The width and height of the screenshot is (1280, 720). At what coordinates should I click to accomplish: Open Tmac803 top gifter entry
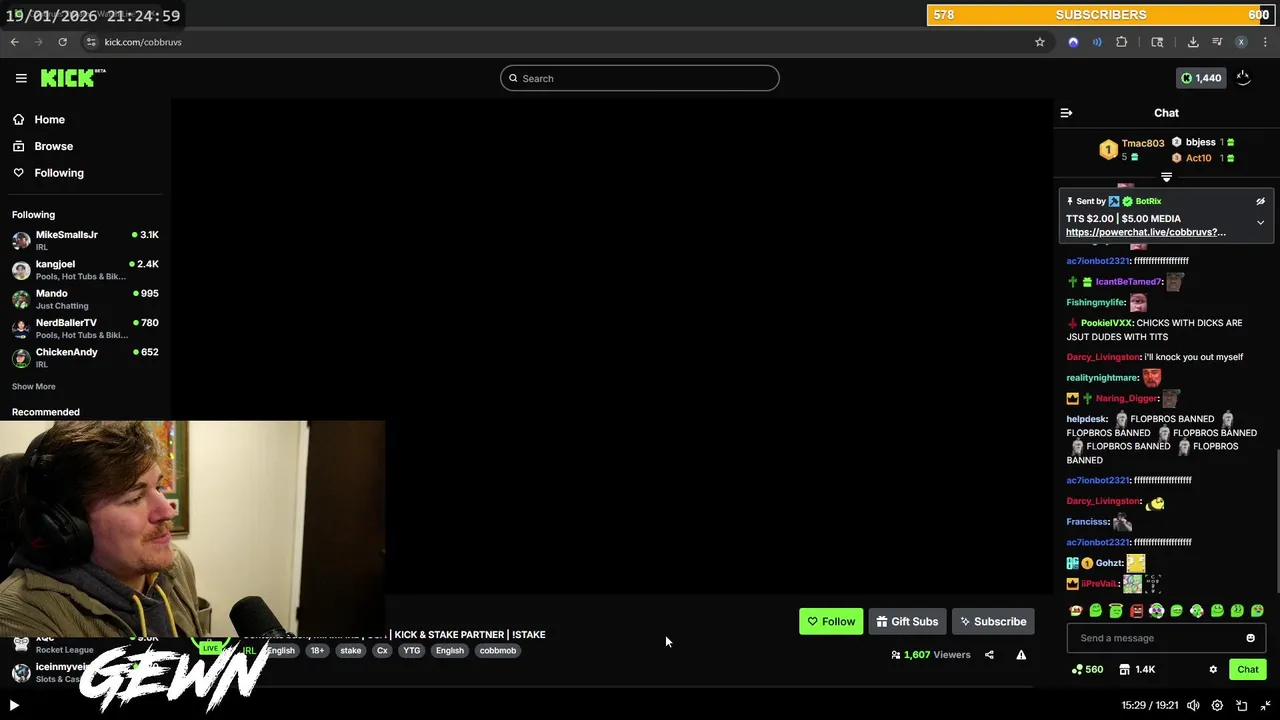click(1133, 149)
